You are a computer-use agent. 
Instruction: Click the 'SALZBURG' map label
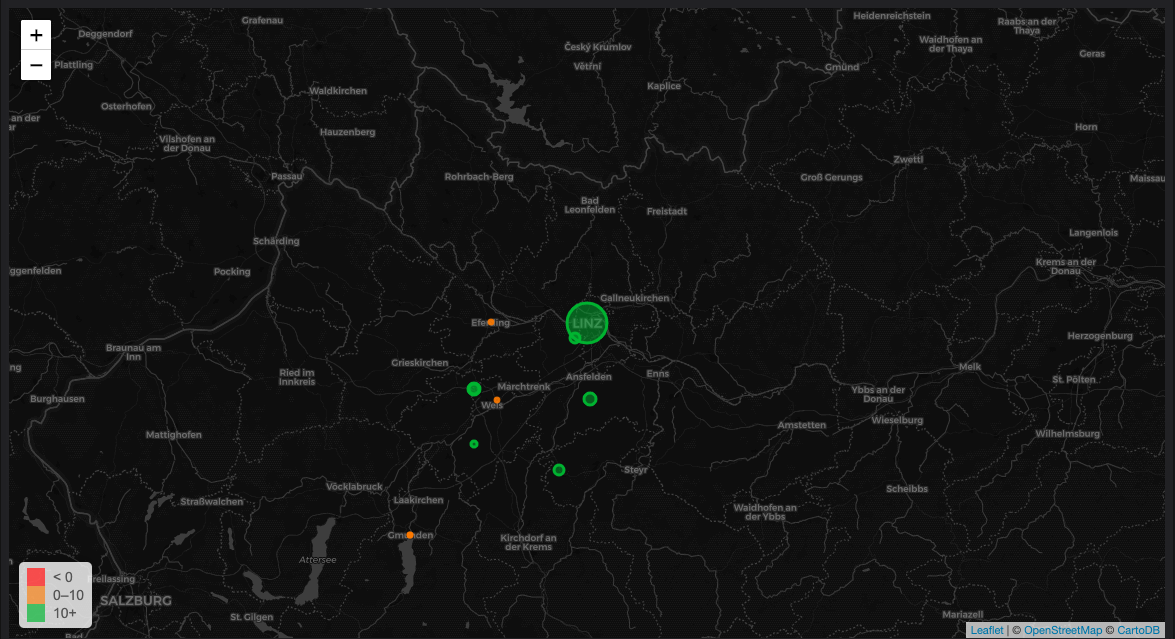tap(136, 601)
